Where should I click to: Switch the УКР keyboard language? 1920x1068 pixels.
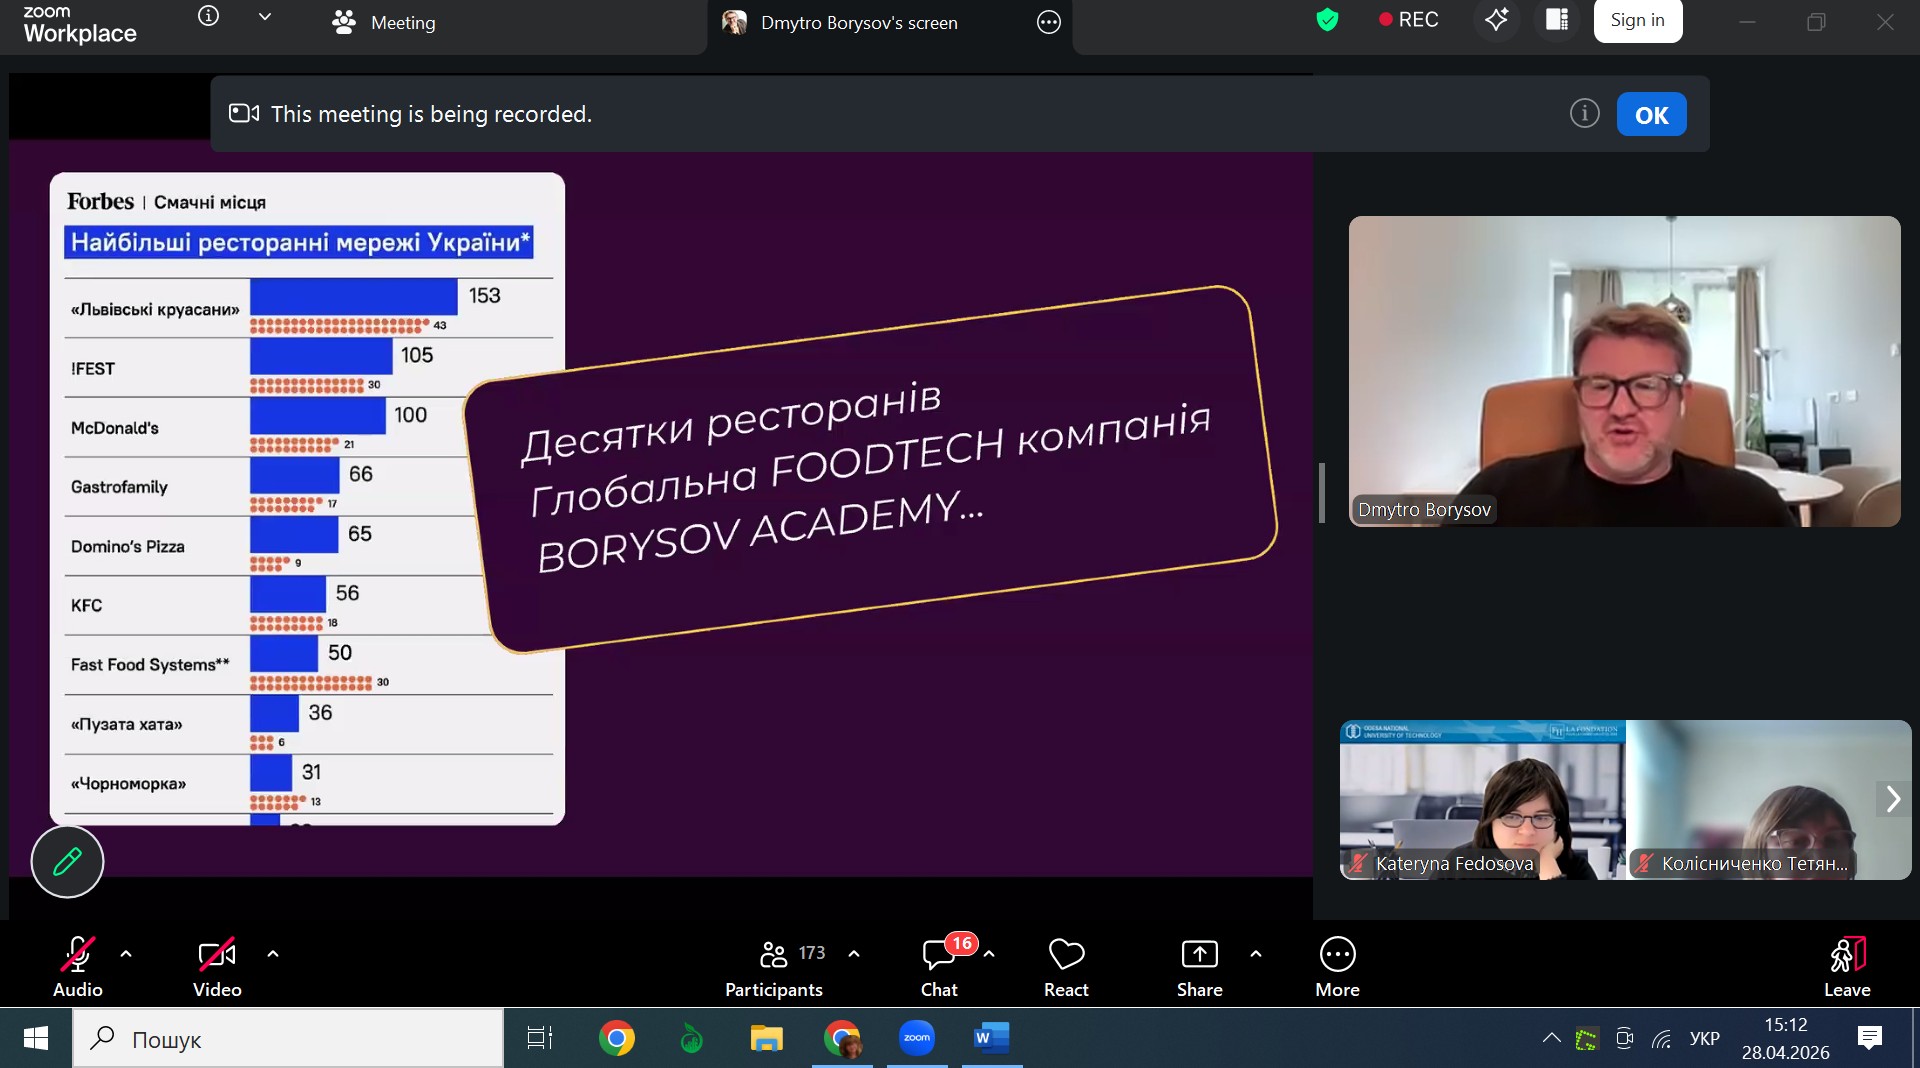click(1705, 1039)
